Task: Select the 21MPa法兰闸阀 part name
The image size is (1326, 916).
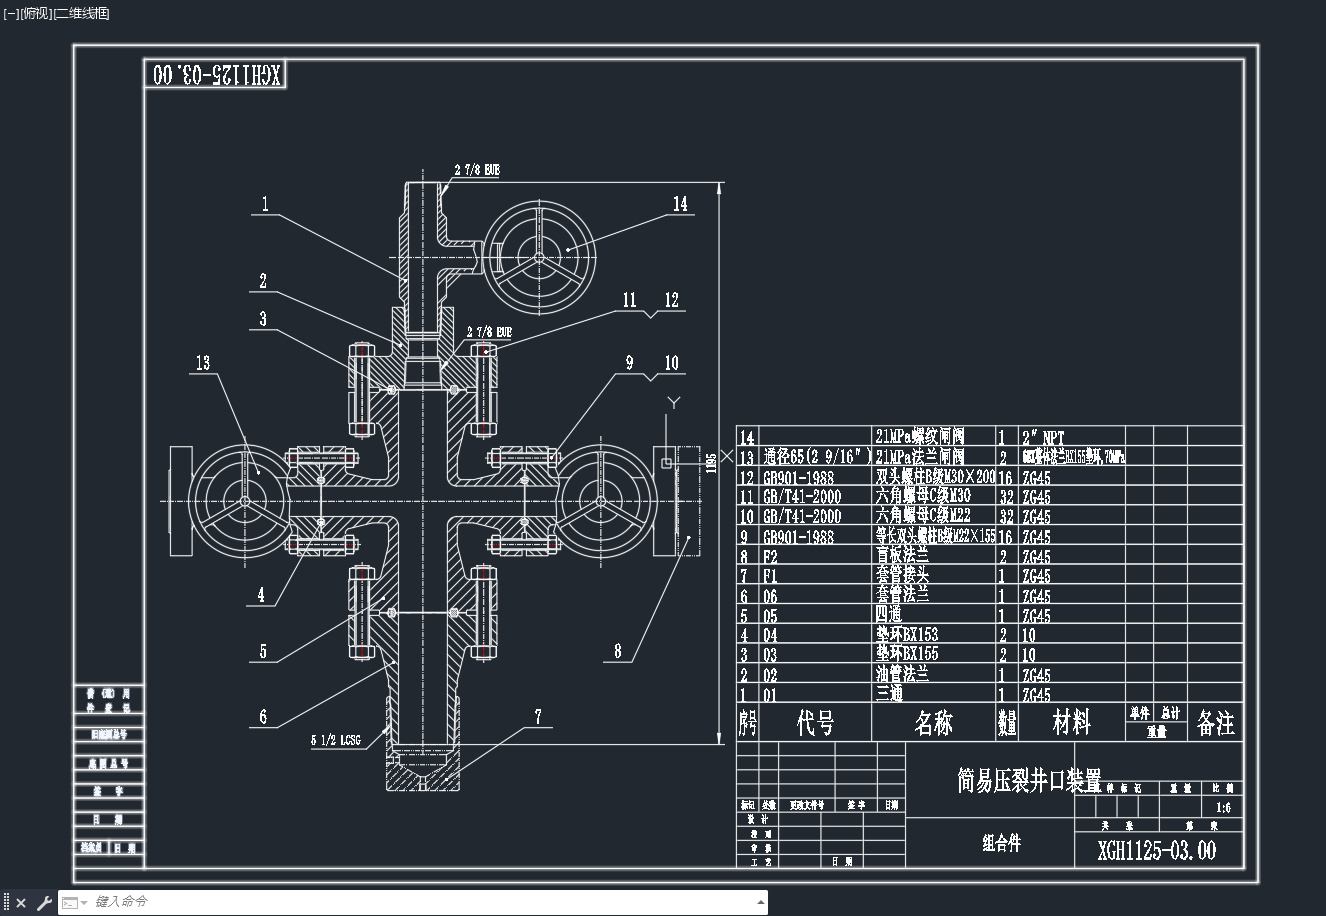Action: point(922,457)
